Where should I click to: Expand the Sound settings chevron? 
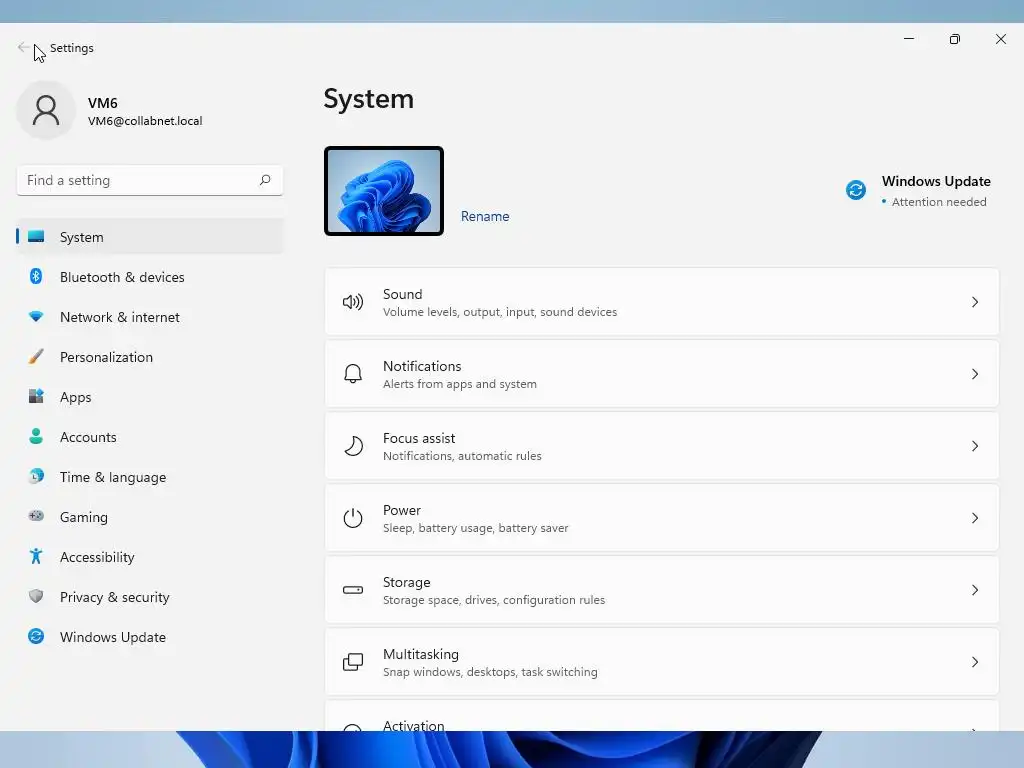[974, 302]
